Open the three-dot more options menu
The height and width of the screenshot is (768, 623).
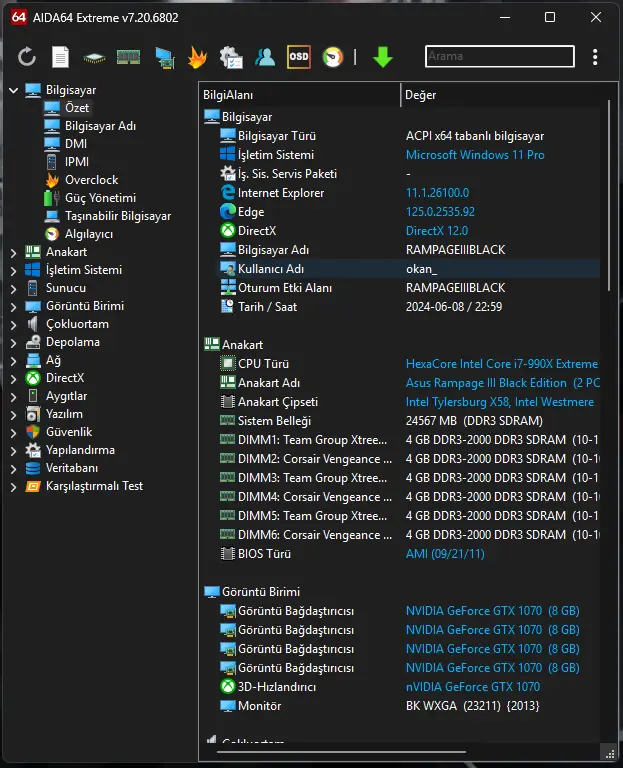595,57
